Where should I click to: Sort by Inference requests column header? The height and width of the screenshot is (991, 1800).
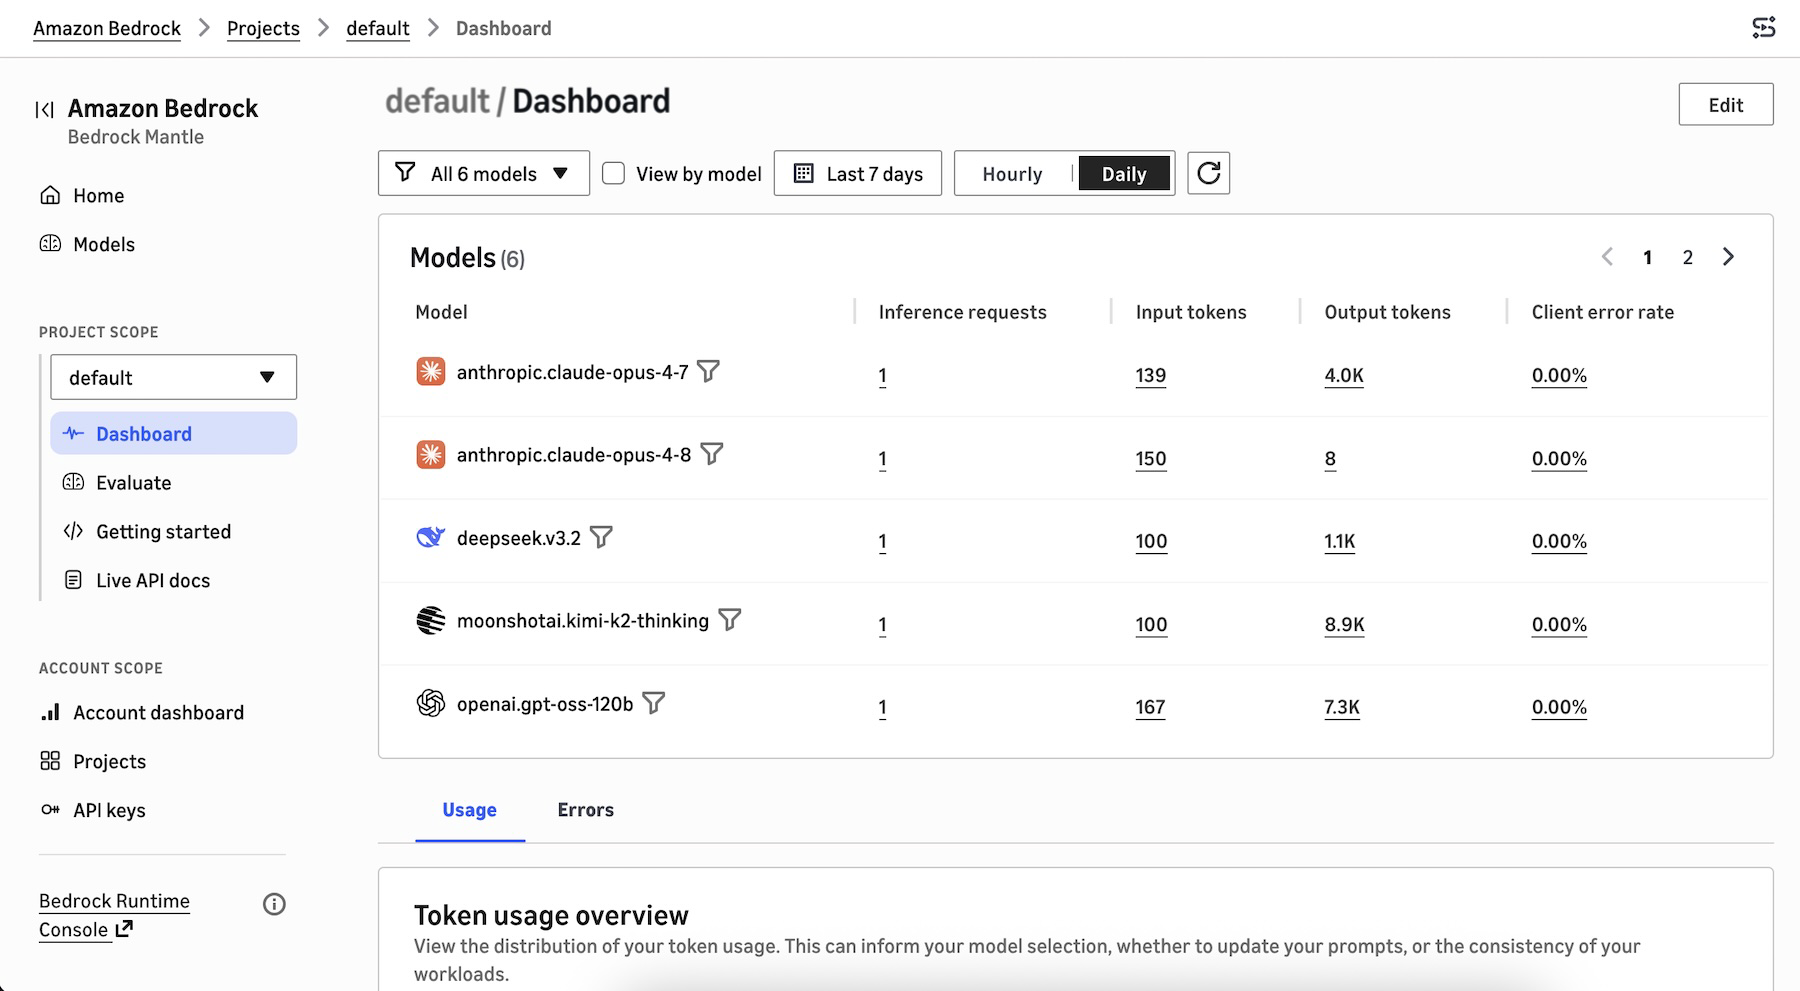coord(962,312)
